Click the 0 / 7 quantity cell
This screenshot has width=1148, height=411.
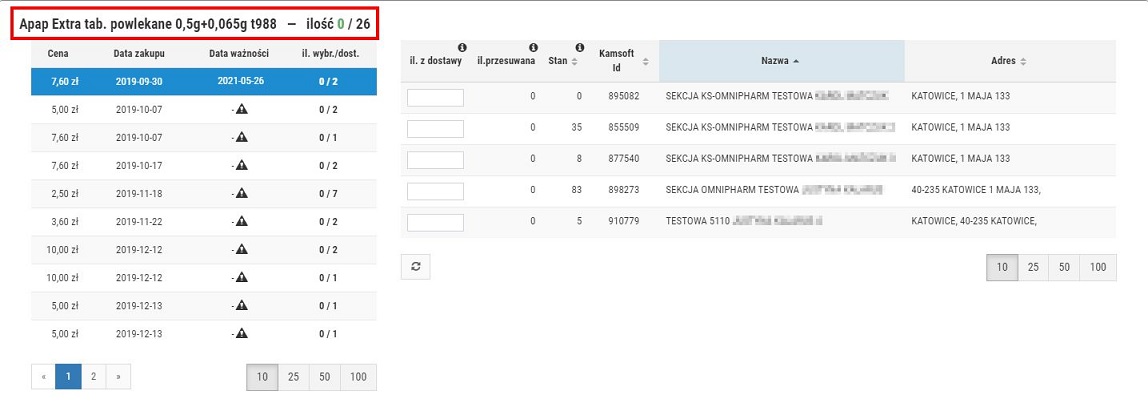pyautogui.click(x=328, y=194)
